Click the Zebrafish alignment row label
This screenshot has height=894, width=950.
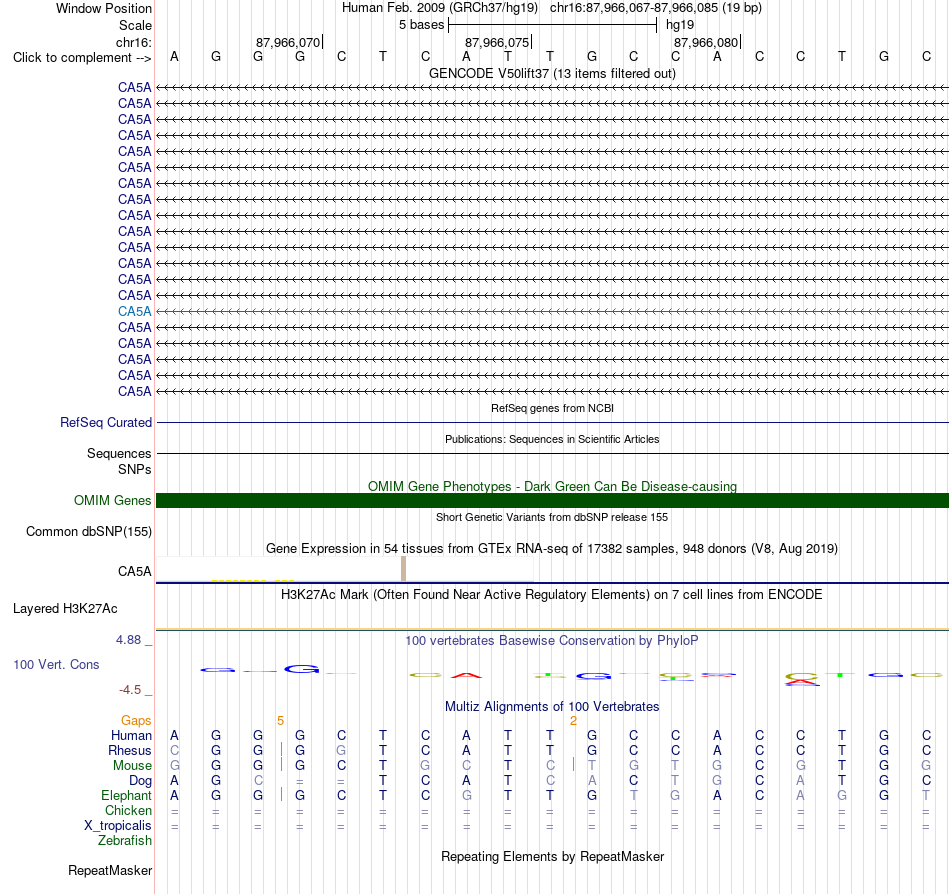pos(125,841)
